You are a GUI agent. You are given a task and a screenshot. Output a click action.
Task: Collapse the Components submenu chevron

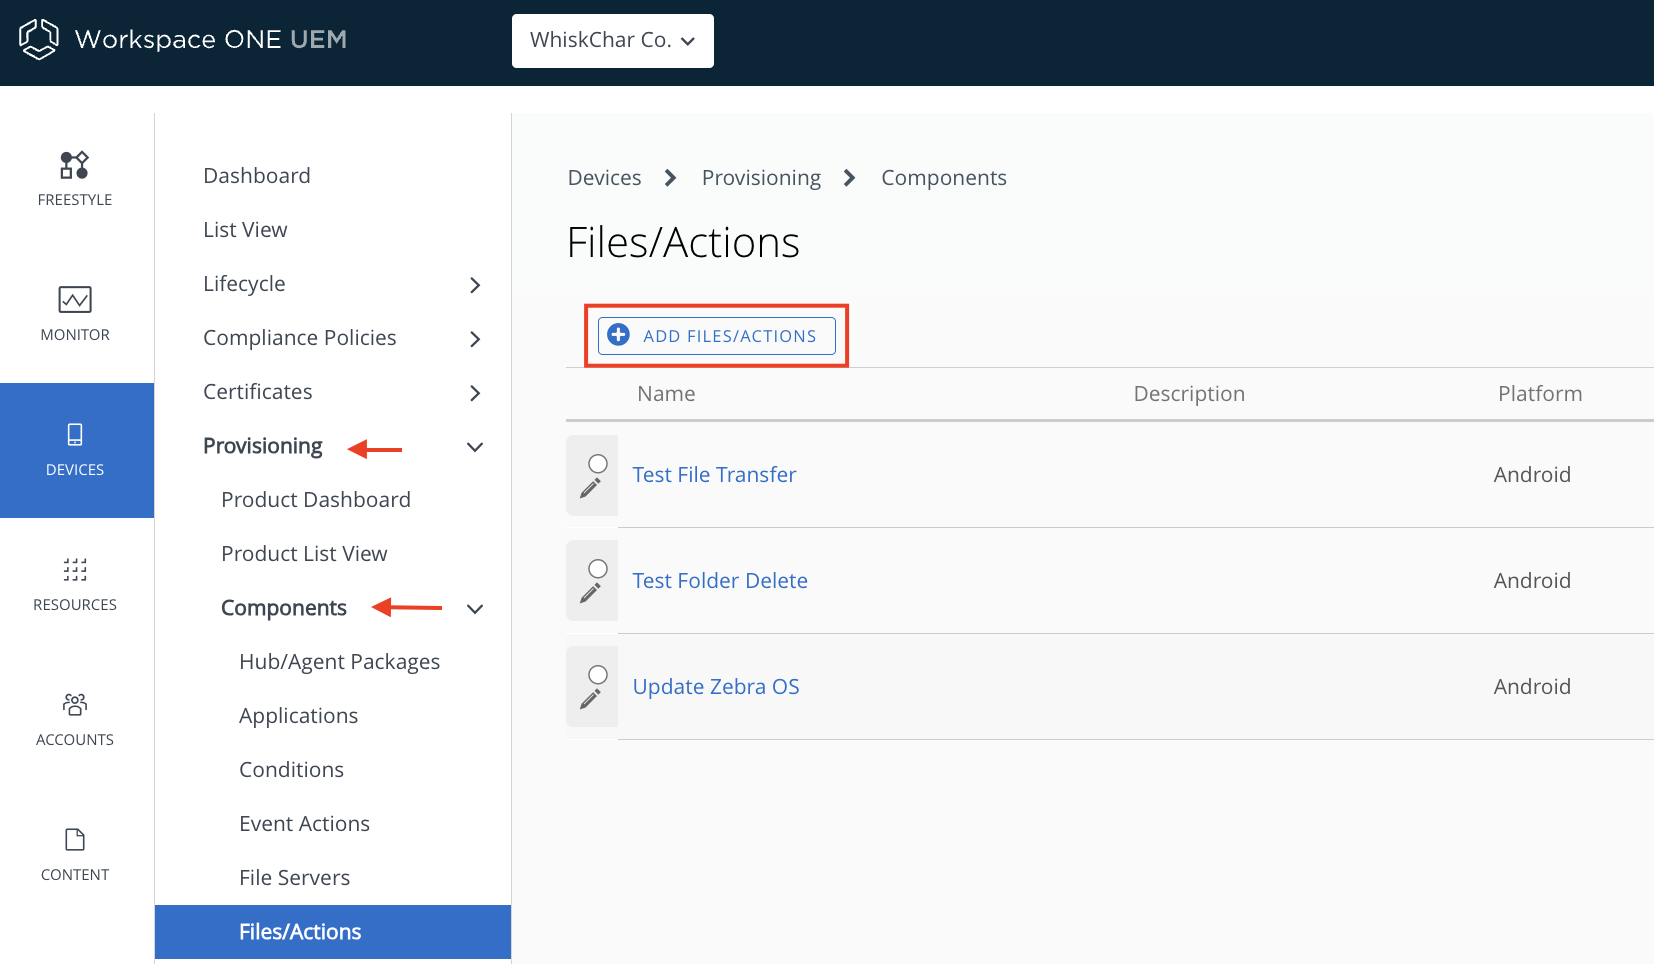coord(475,609)
